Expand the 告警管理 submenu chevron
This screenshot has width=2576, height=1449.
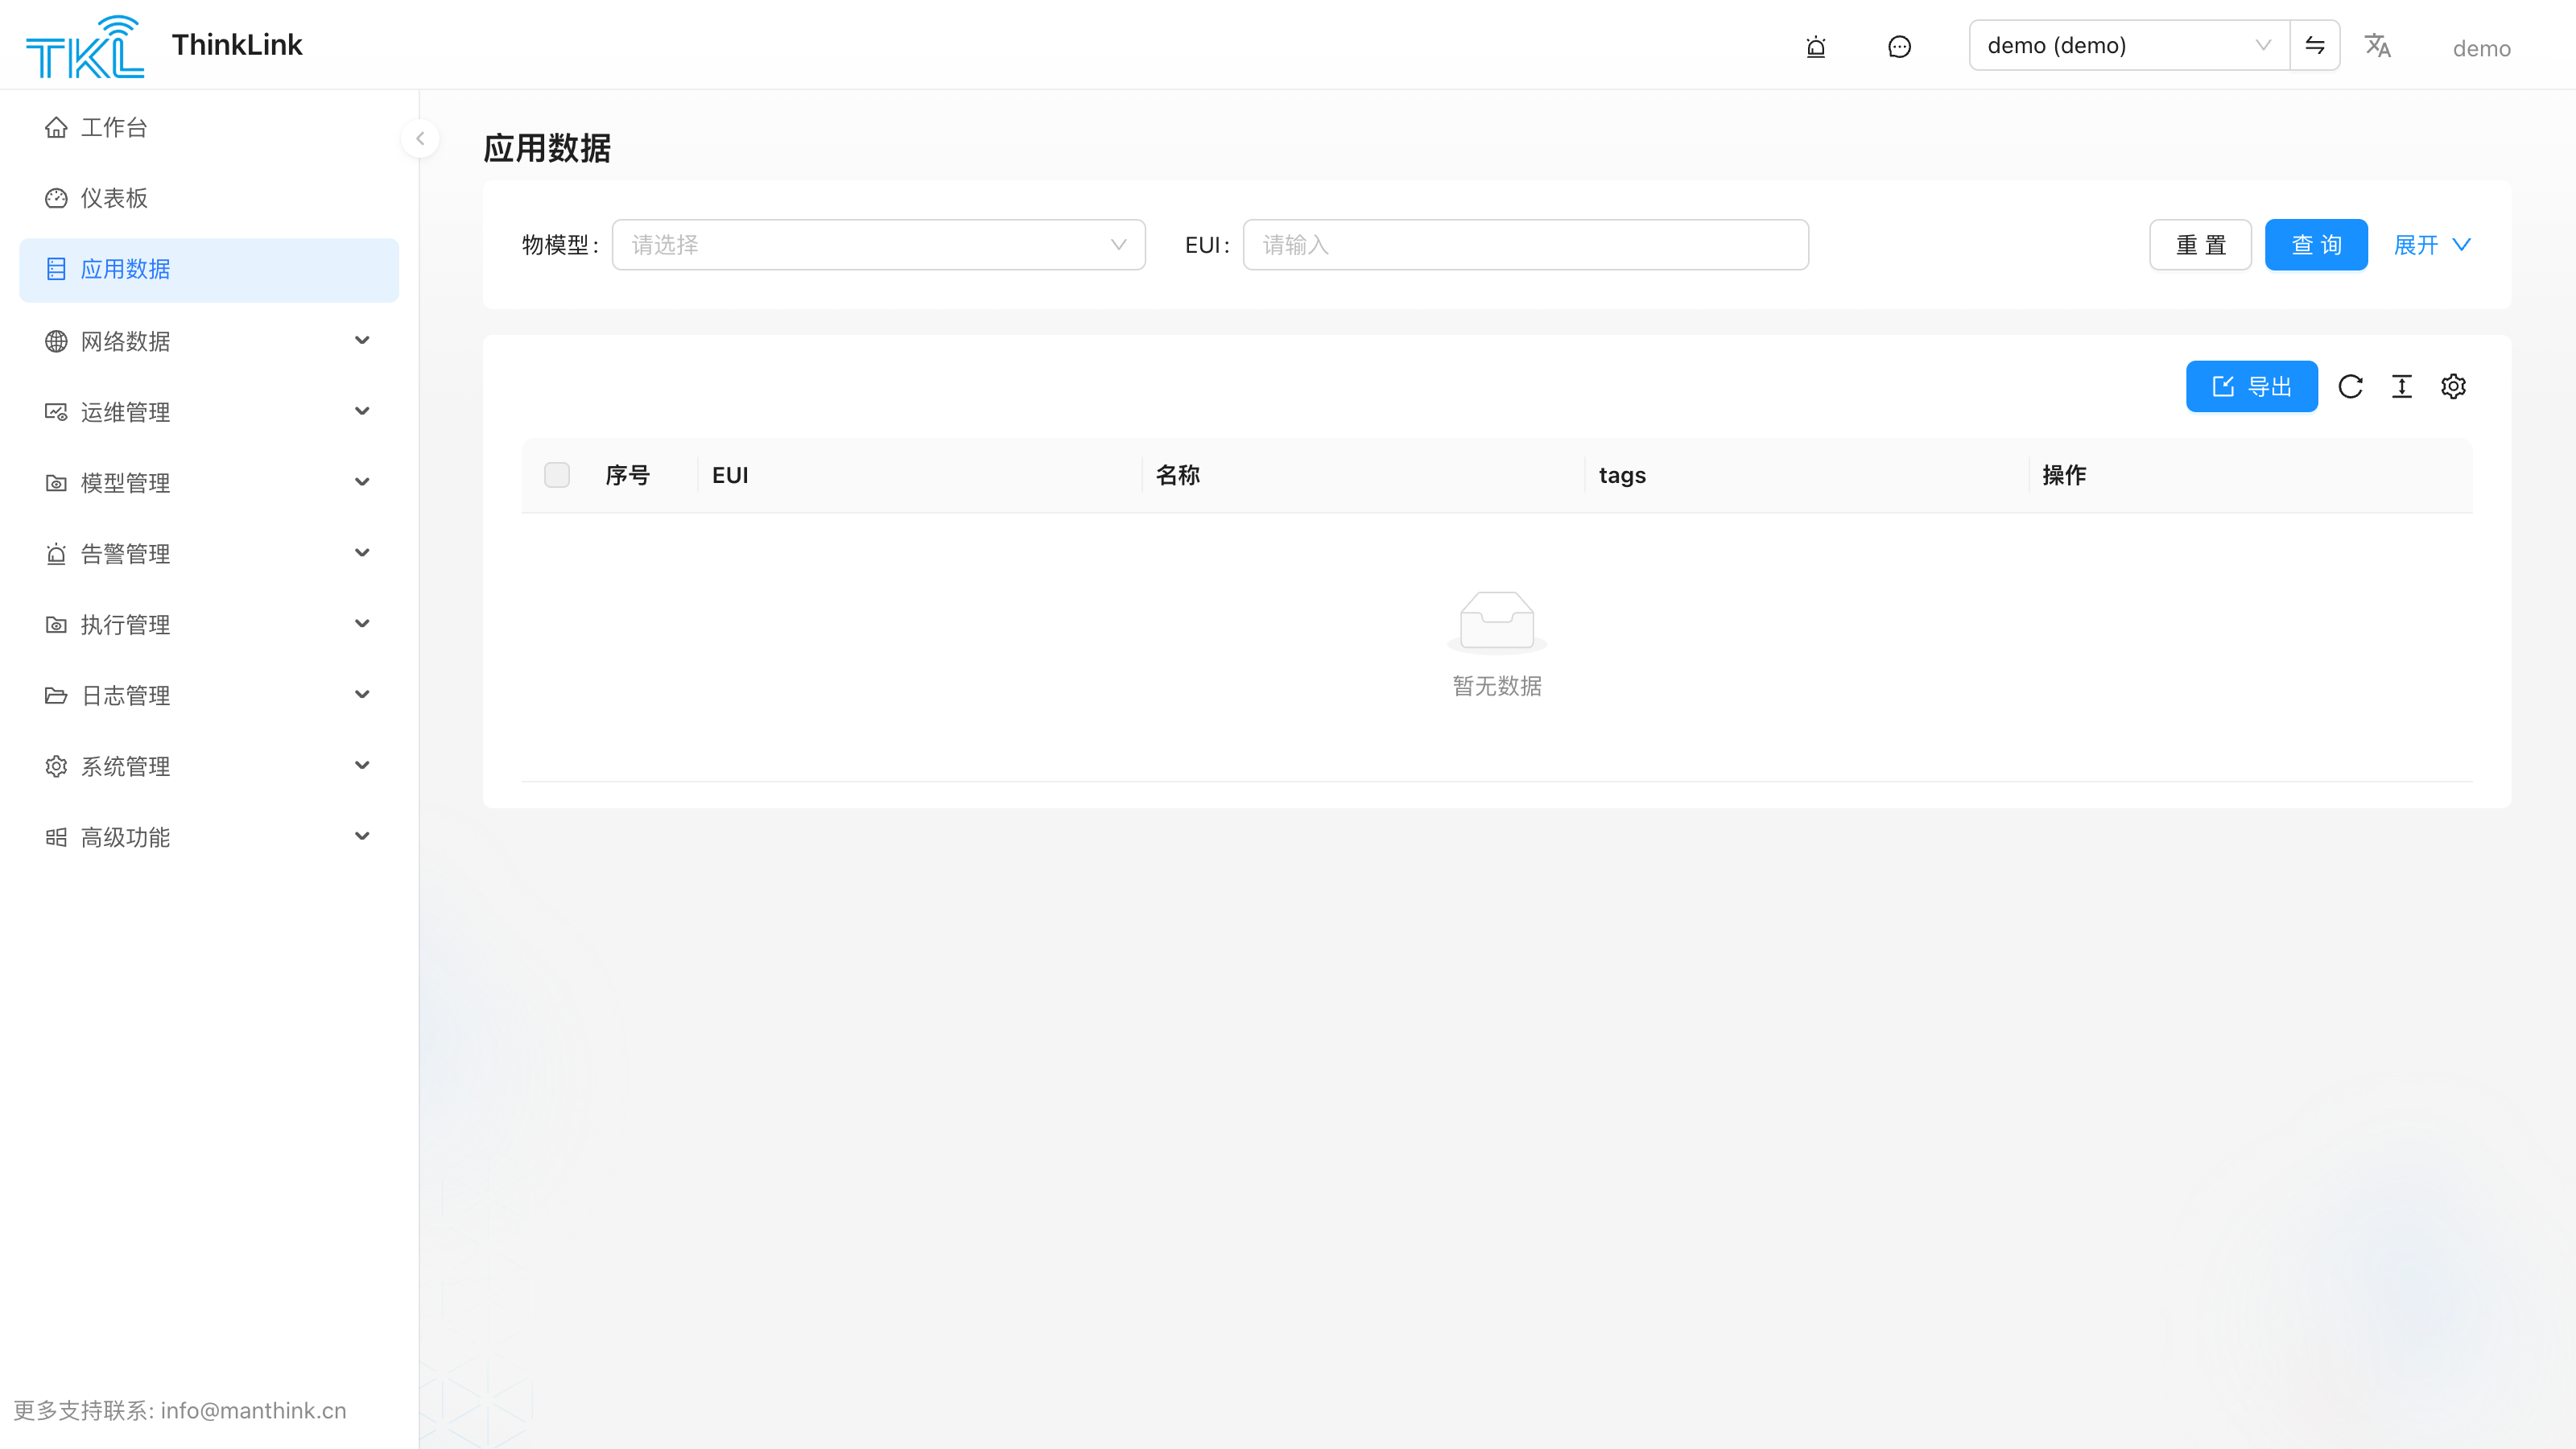point(362,553)
